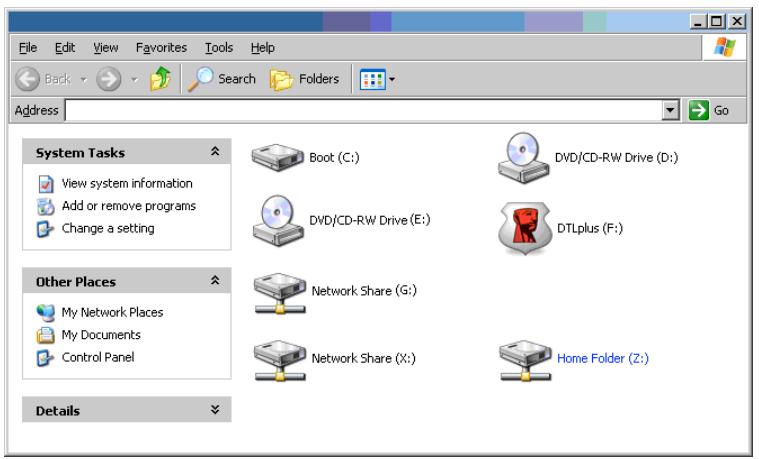Image resolution: width=759 pixels, height=459 pixels.
Task: Select the DVD/CD-RW Drive (D:) icon
Action: tap(524, 158)
